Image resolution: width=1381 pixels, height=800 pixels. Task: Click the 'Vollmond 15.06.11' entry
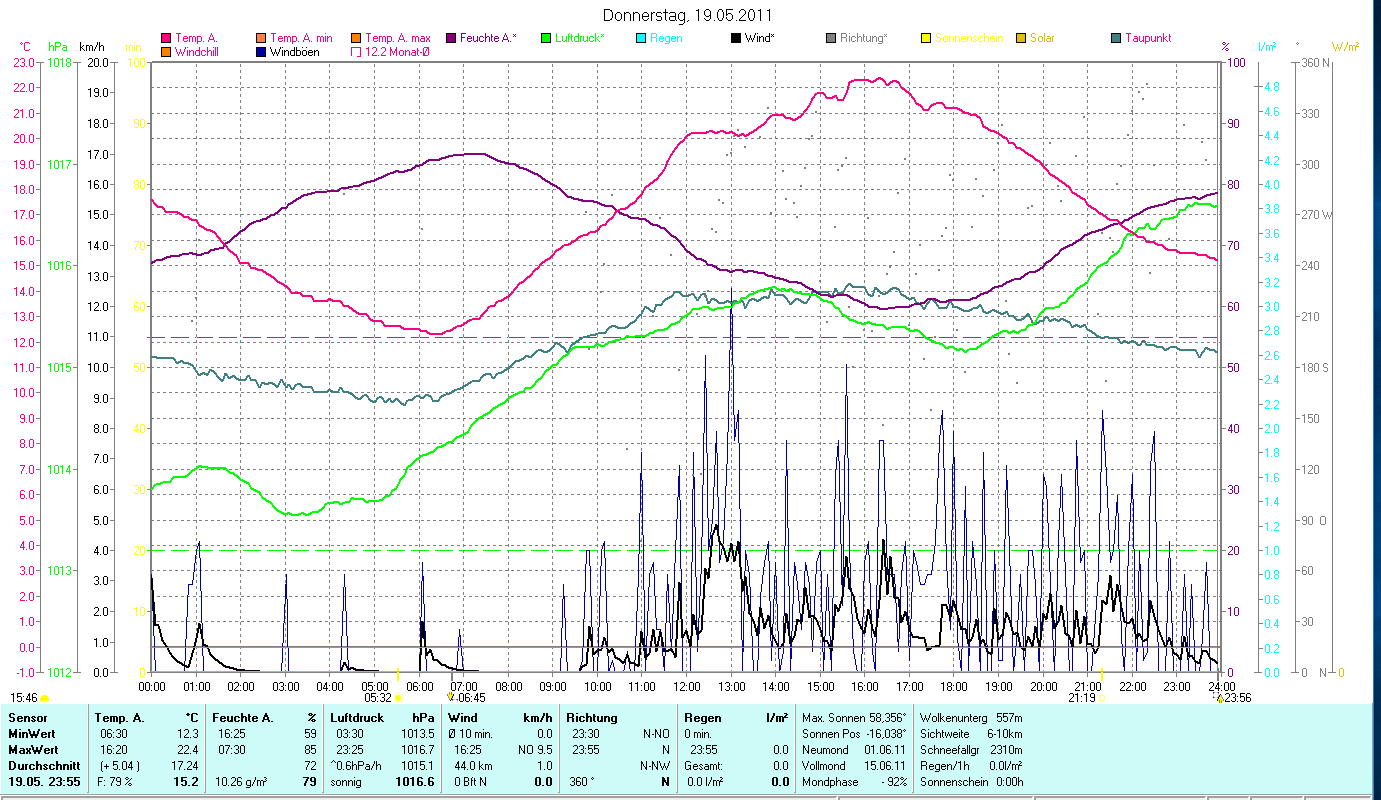(855, 765)
